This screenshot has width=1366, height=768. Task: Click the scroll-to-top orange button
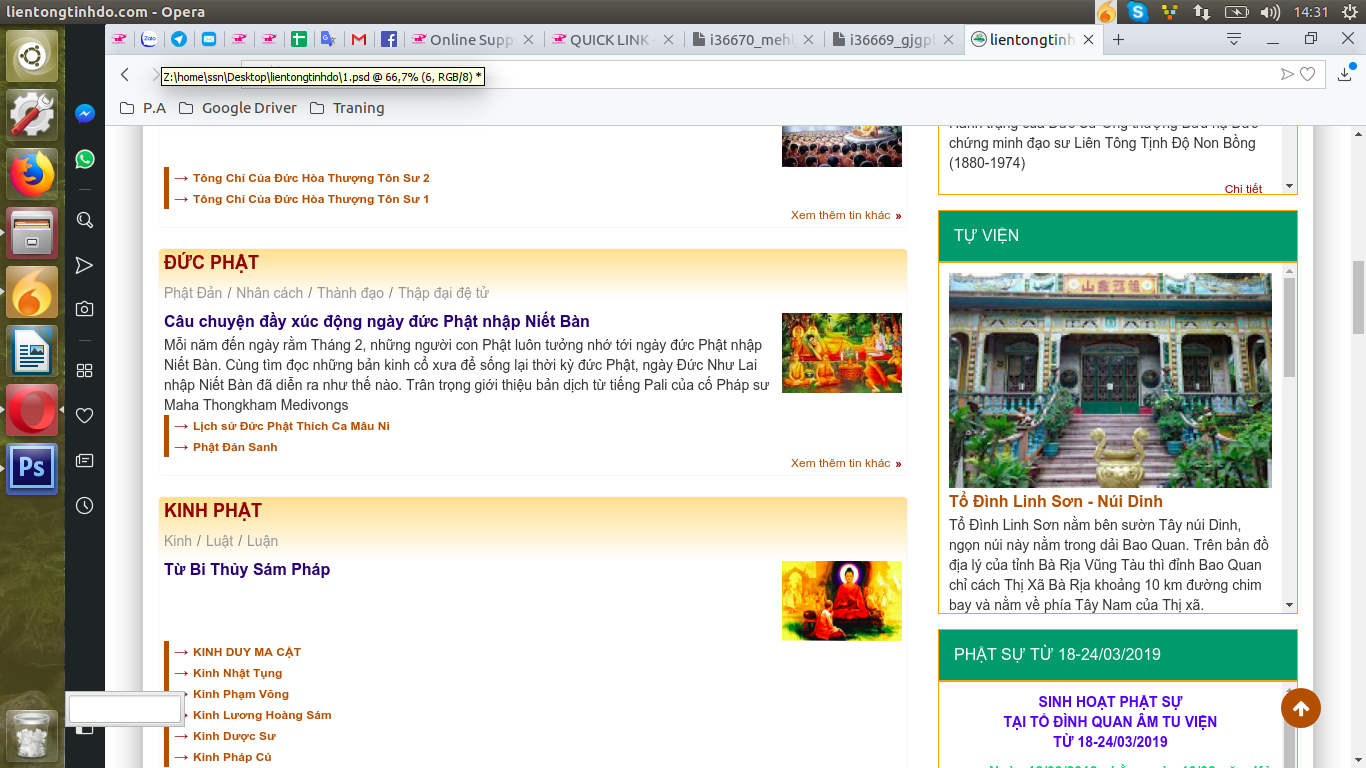click(1301, 708)
